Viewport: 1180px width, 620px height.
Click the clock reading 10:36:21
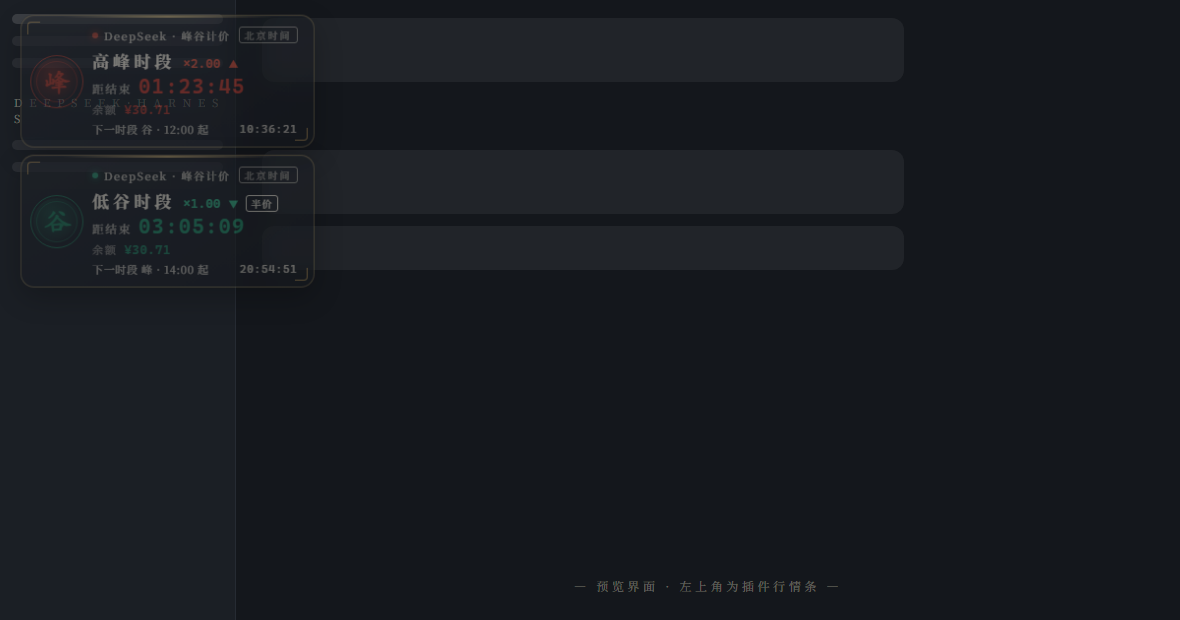(268, 129)
